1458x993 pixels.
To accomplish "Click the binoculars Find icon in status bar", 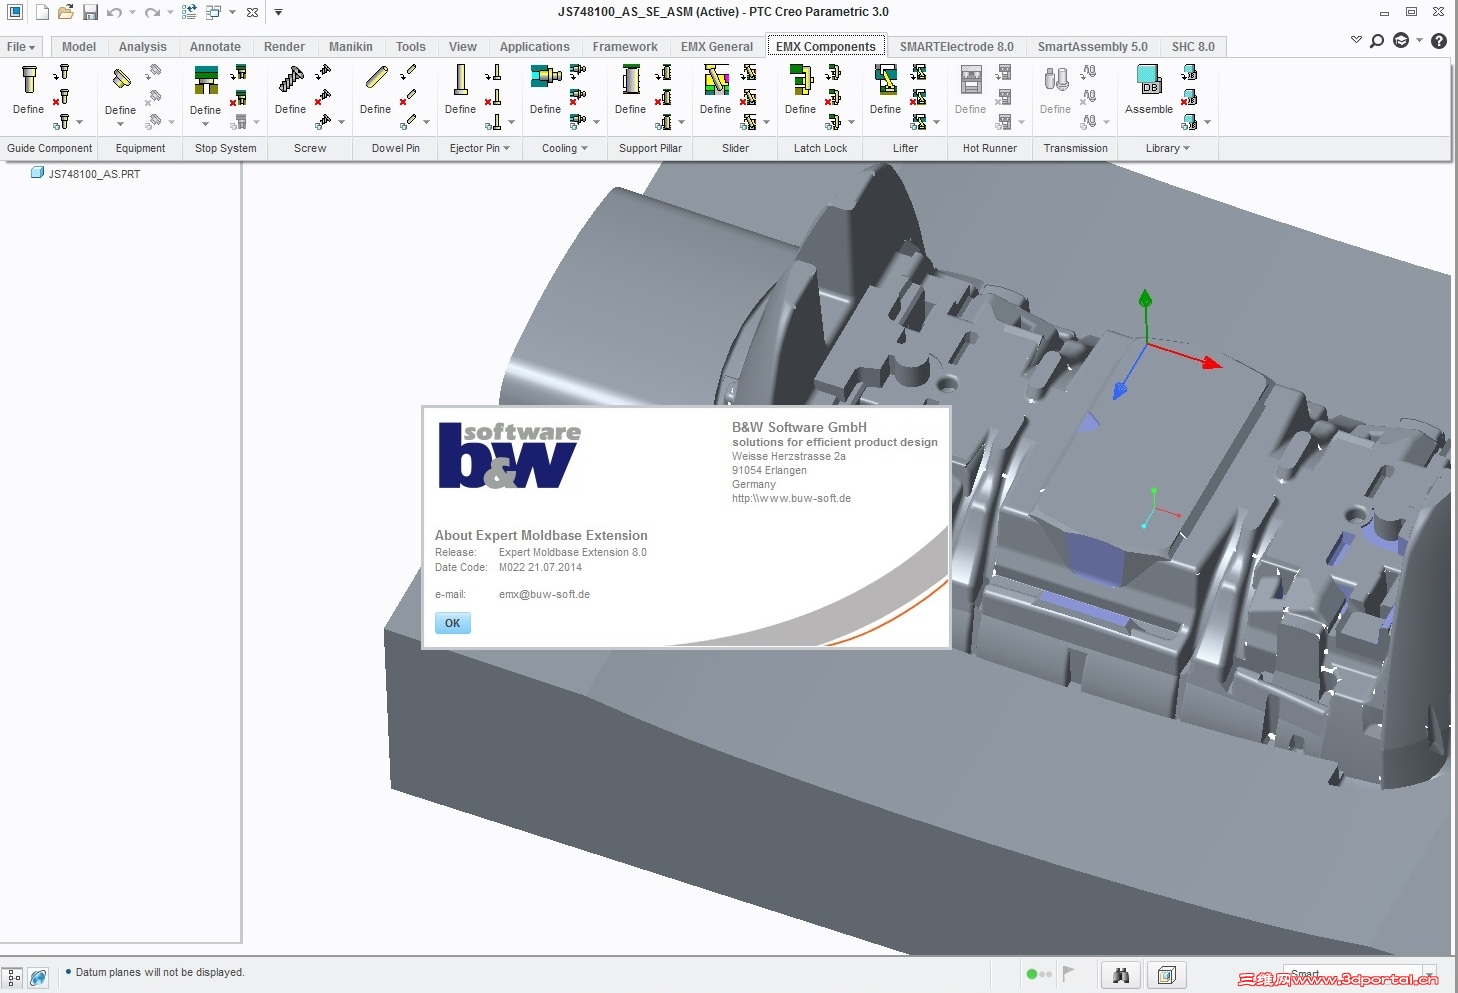I will (1121, 975).
